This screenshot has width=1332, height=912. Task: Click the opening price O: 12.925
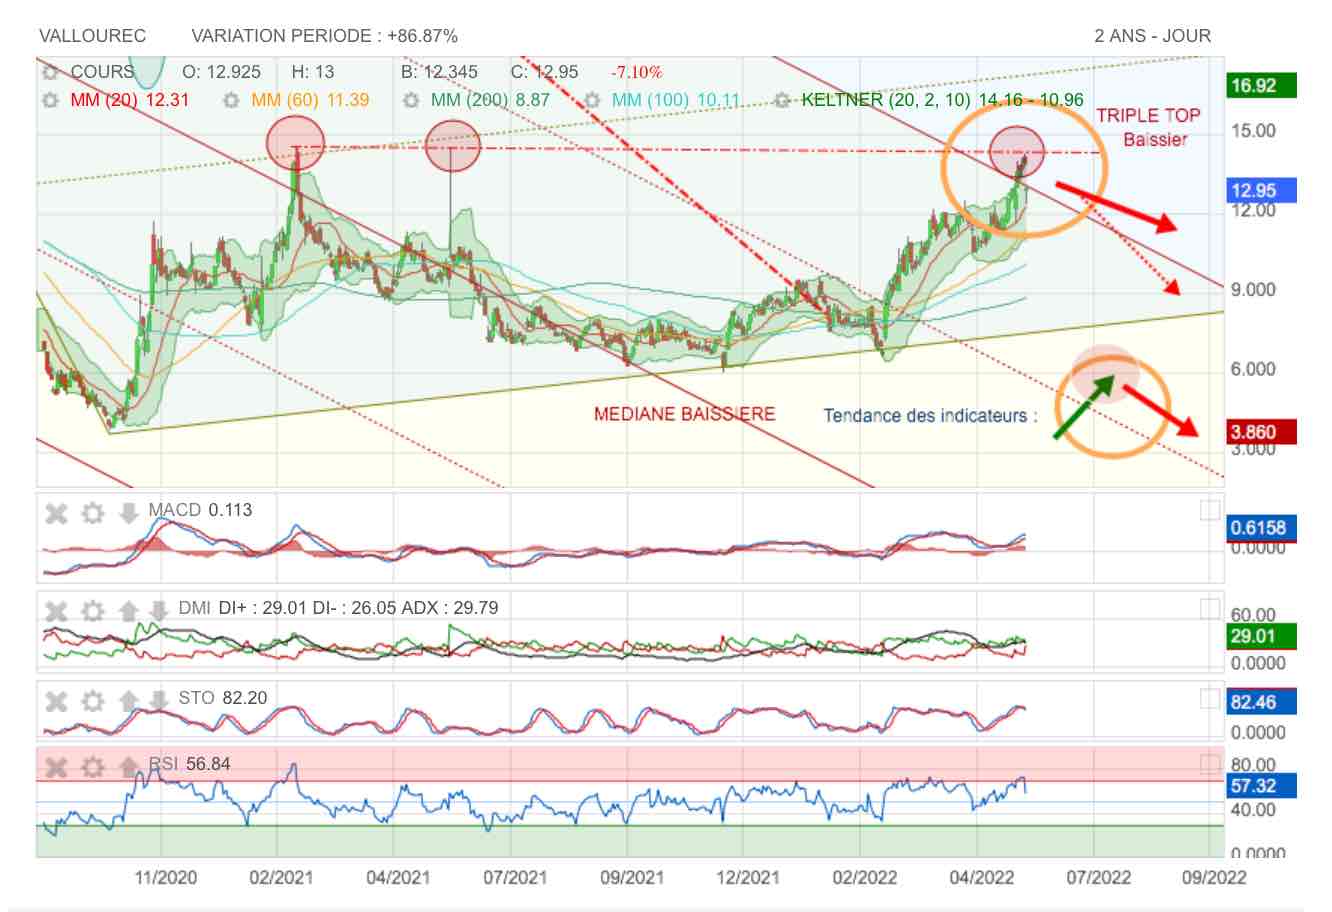coord(221,72)
